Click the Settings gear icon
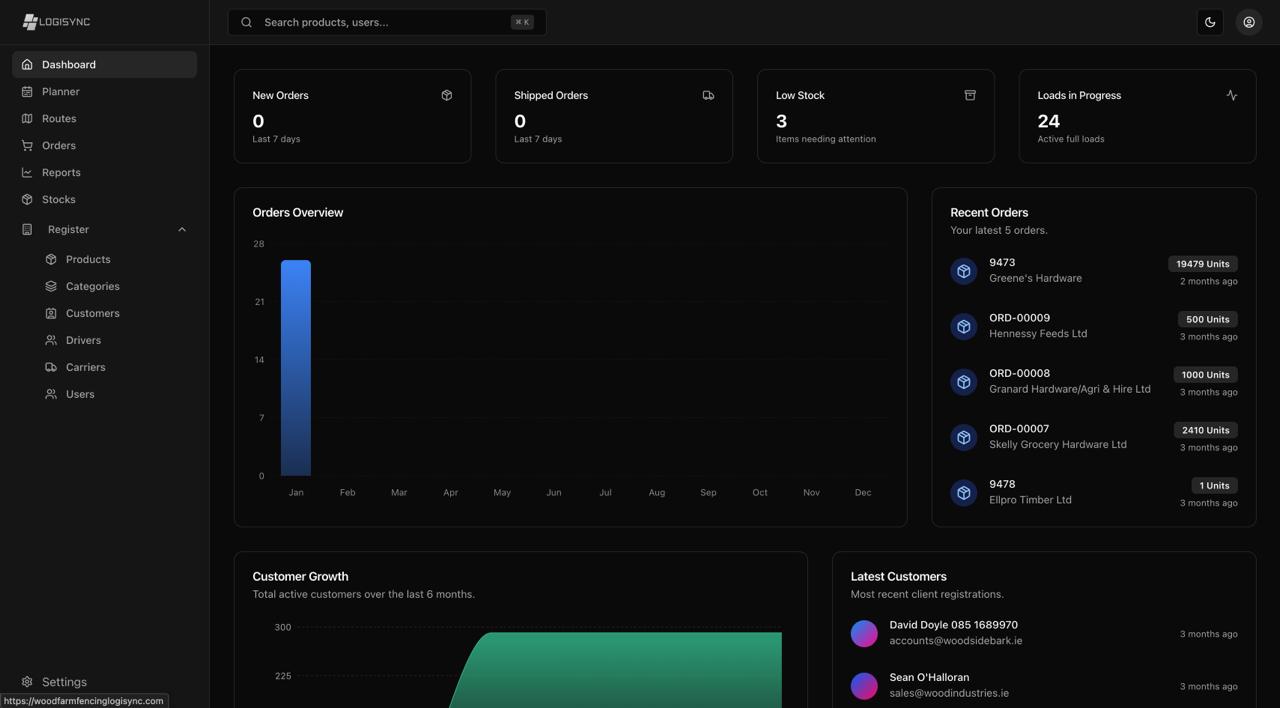Viewport: 1280px width, 708px height. (27, 681)
